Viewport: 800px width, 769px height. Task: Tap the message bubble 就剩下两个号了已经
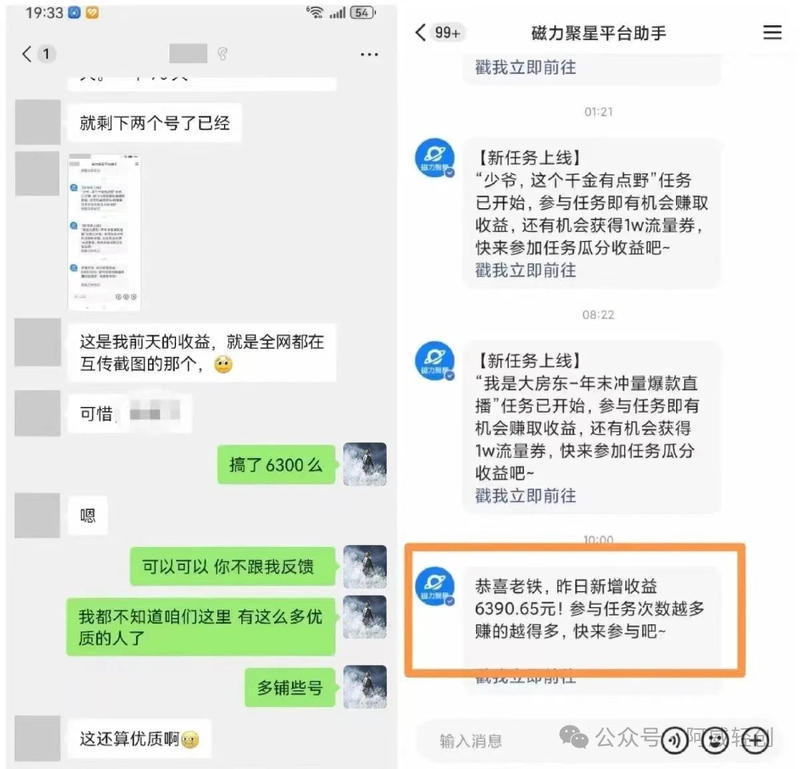coord(155,123)
